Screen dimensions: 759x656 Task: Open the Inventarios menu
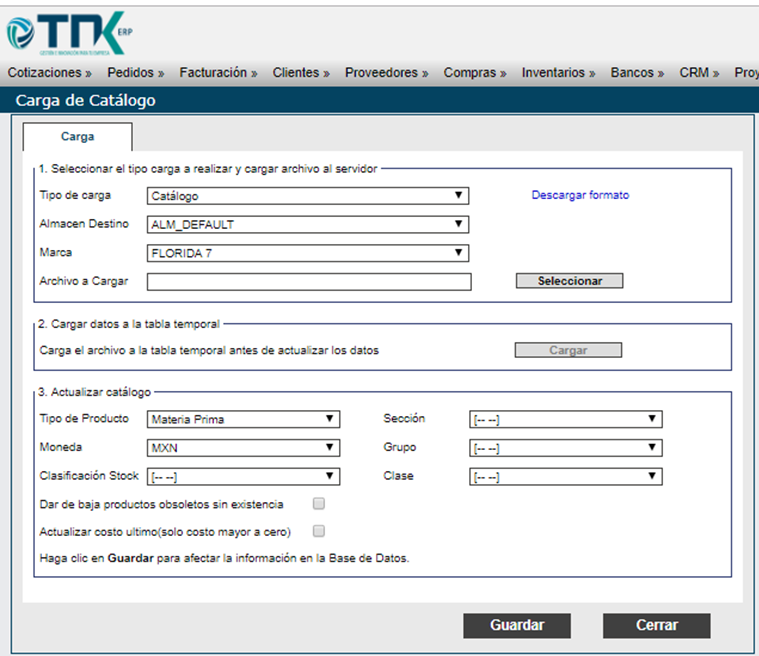558,73
